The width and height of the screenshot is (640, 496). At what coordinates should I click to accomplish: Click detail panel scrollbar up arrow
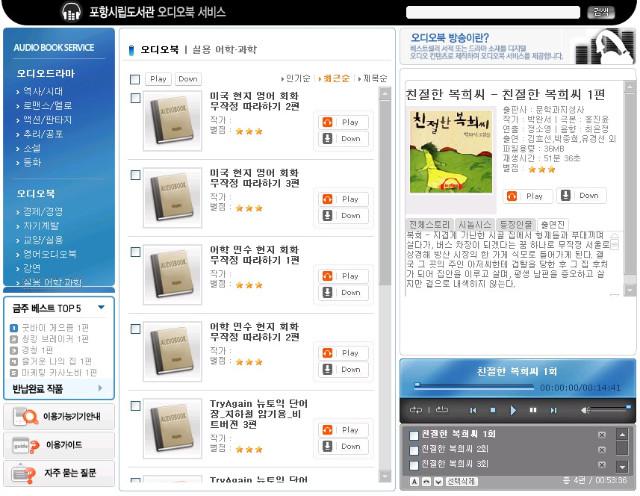[630, 87]
